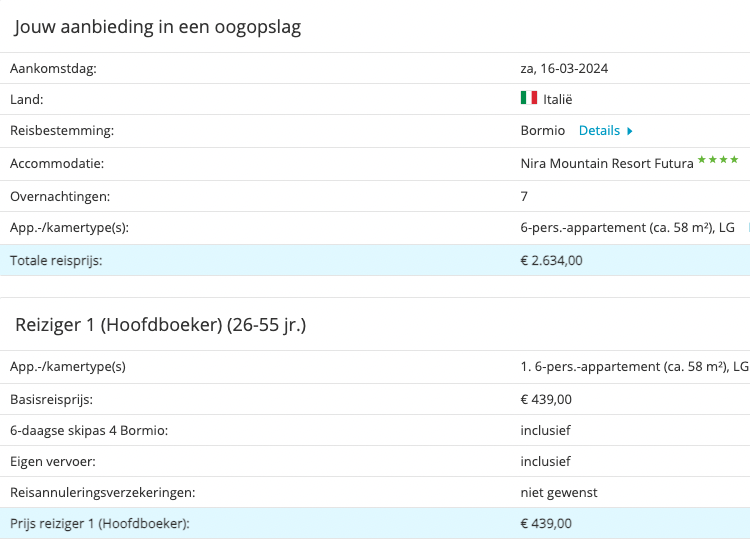The height and width of the screenshot is (540, 750).
Task: Click the Bormio destination text
Action: (x=542, y=131)
